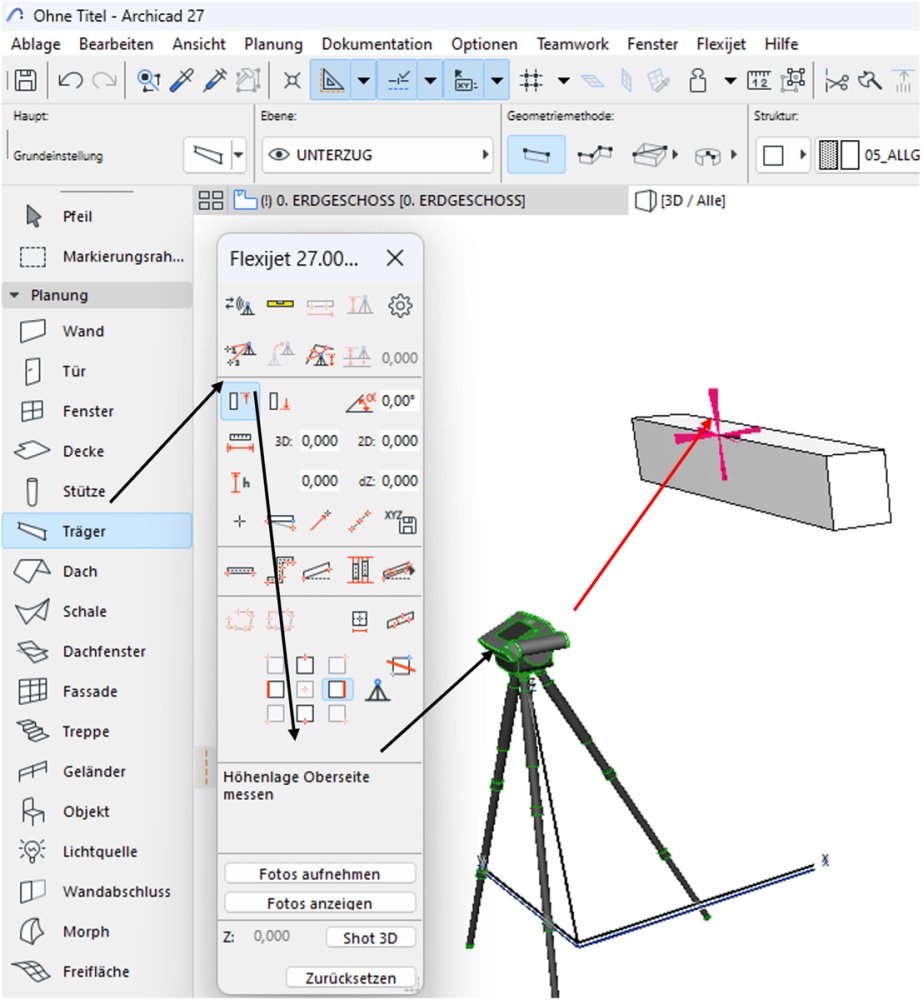Open Flexijet settings gear icon
This screenshot has width=923, height=1000.
pos(400,305)
